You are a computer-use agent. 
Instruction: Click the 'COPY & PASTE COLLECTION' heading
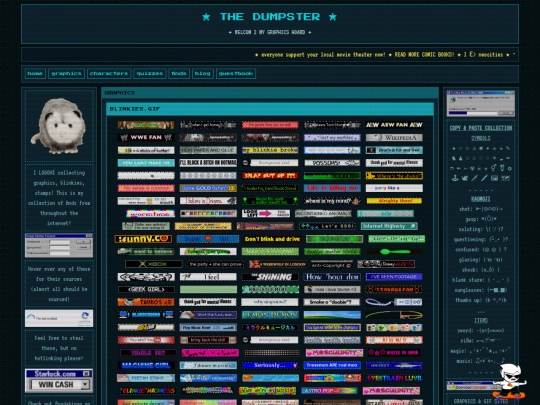click(x=481, y=128)
